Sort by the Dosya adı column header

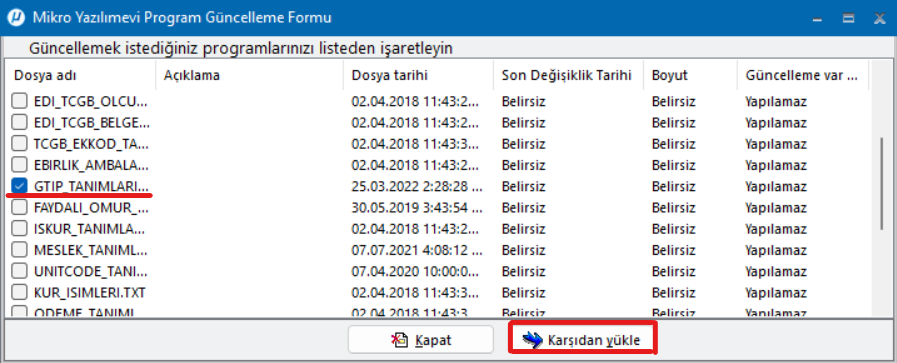tap(80, 75)
